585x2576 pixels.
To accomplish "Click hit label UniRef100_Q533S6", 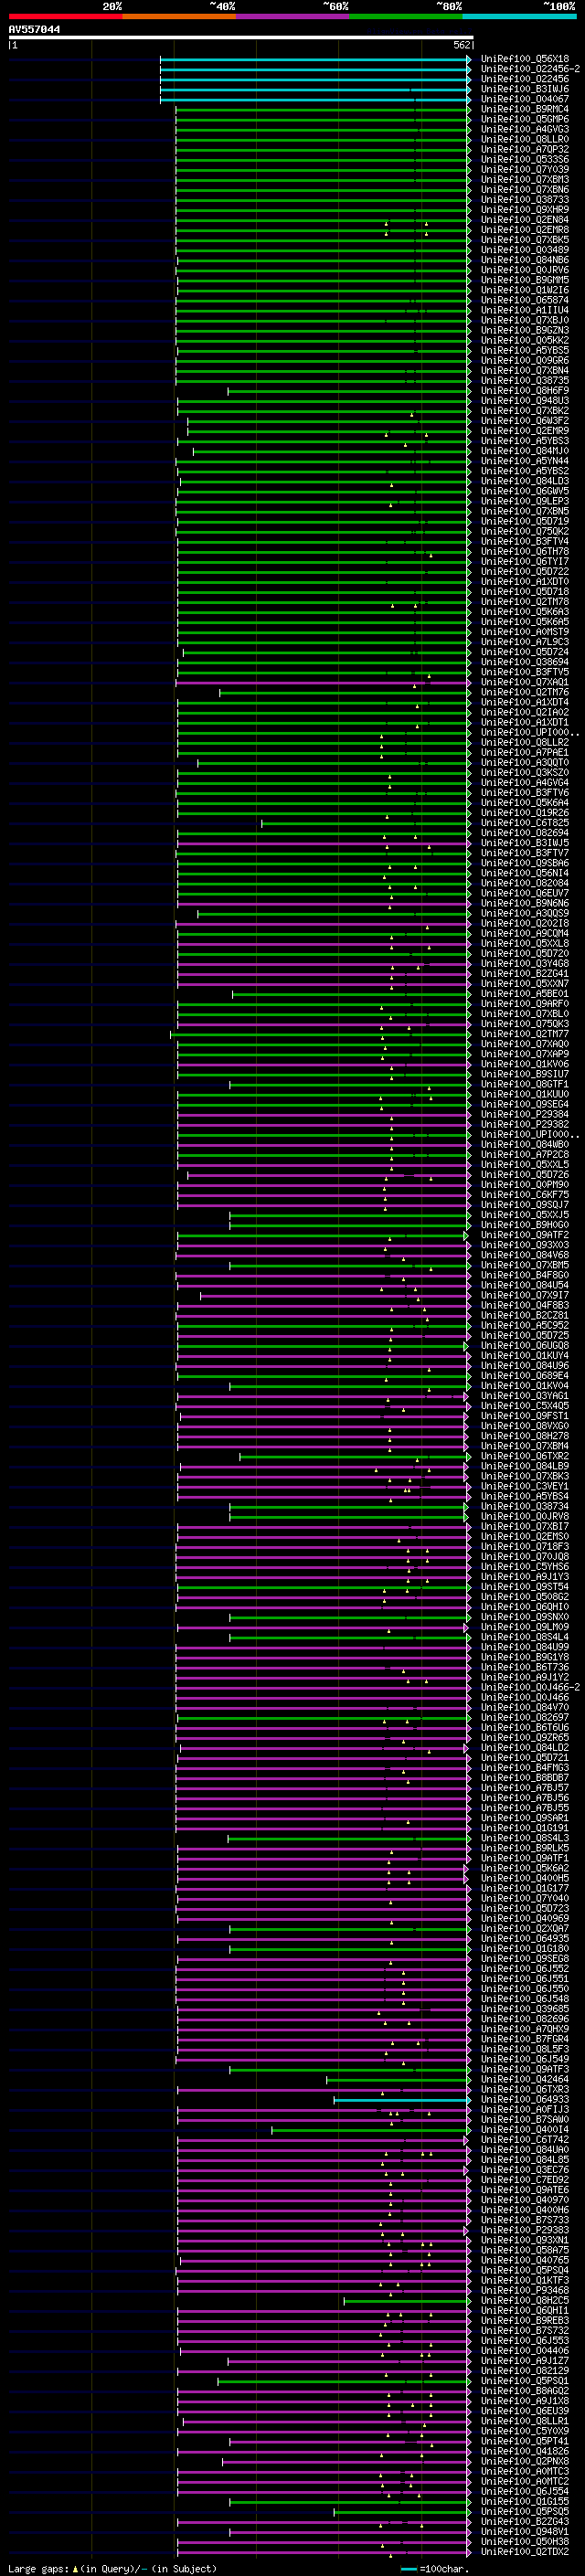I will tap(525, 159).
